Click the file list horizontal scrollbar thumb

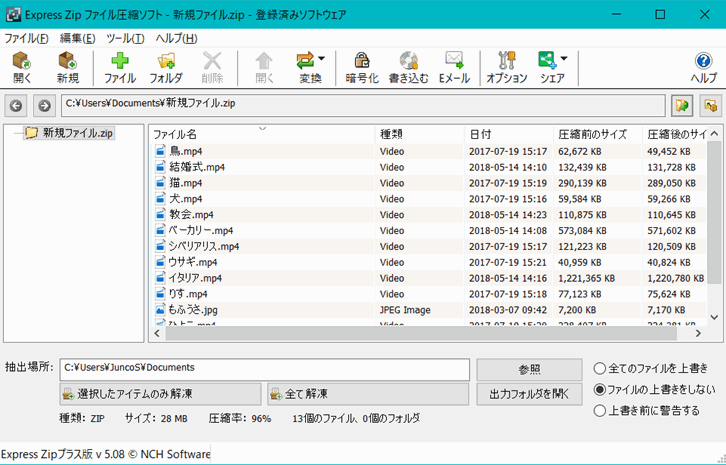click(x=420, y=333)
